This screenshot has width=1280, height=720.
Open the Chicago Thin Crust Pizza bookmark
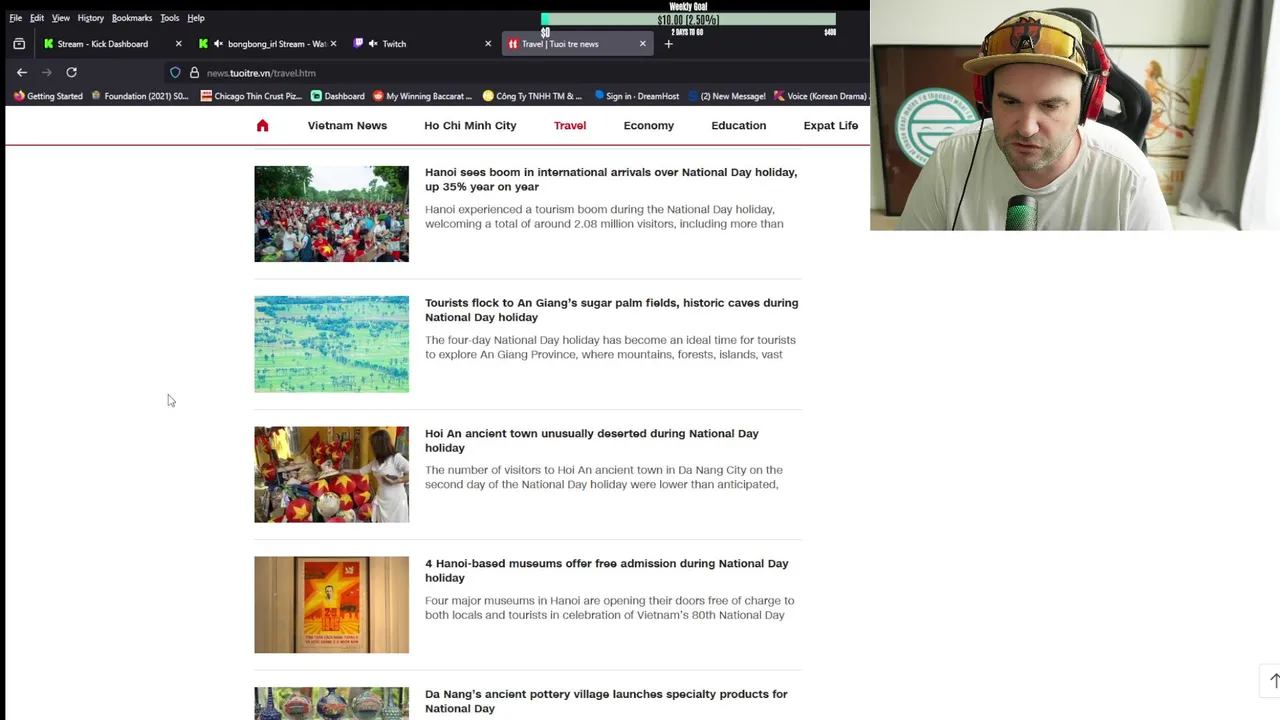pos(251,96)
